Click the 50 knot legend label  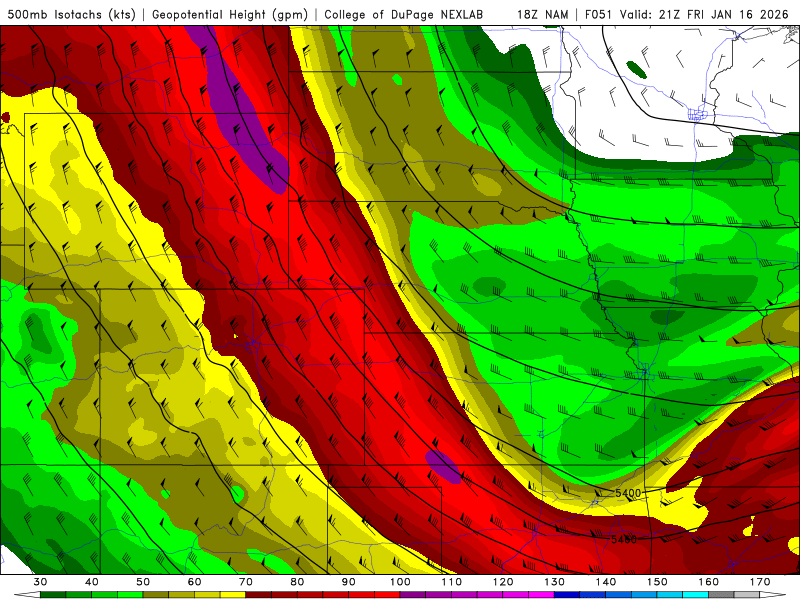coord(143,582)
